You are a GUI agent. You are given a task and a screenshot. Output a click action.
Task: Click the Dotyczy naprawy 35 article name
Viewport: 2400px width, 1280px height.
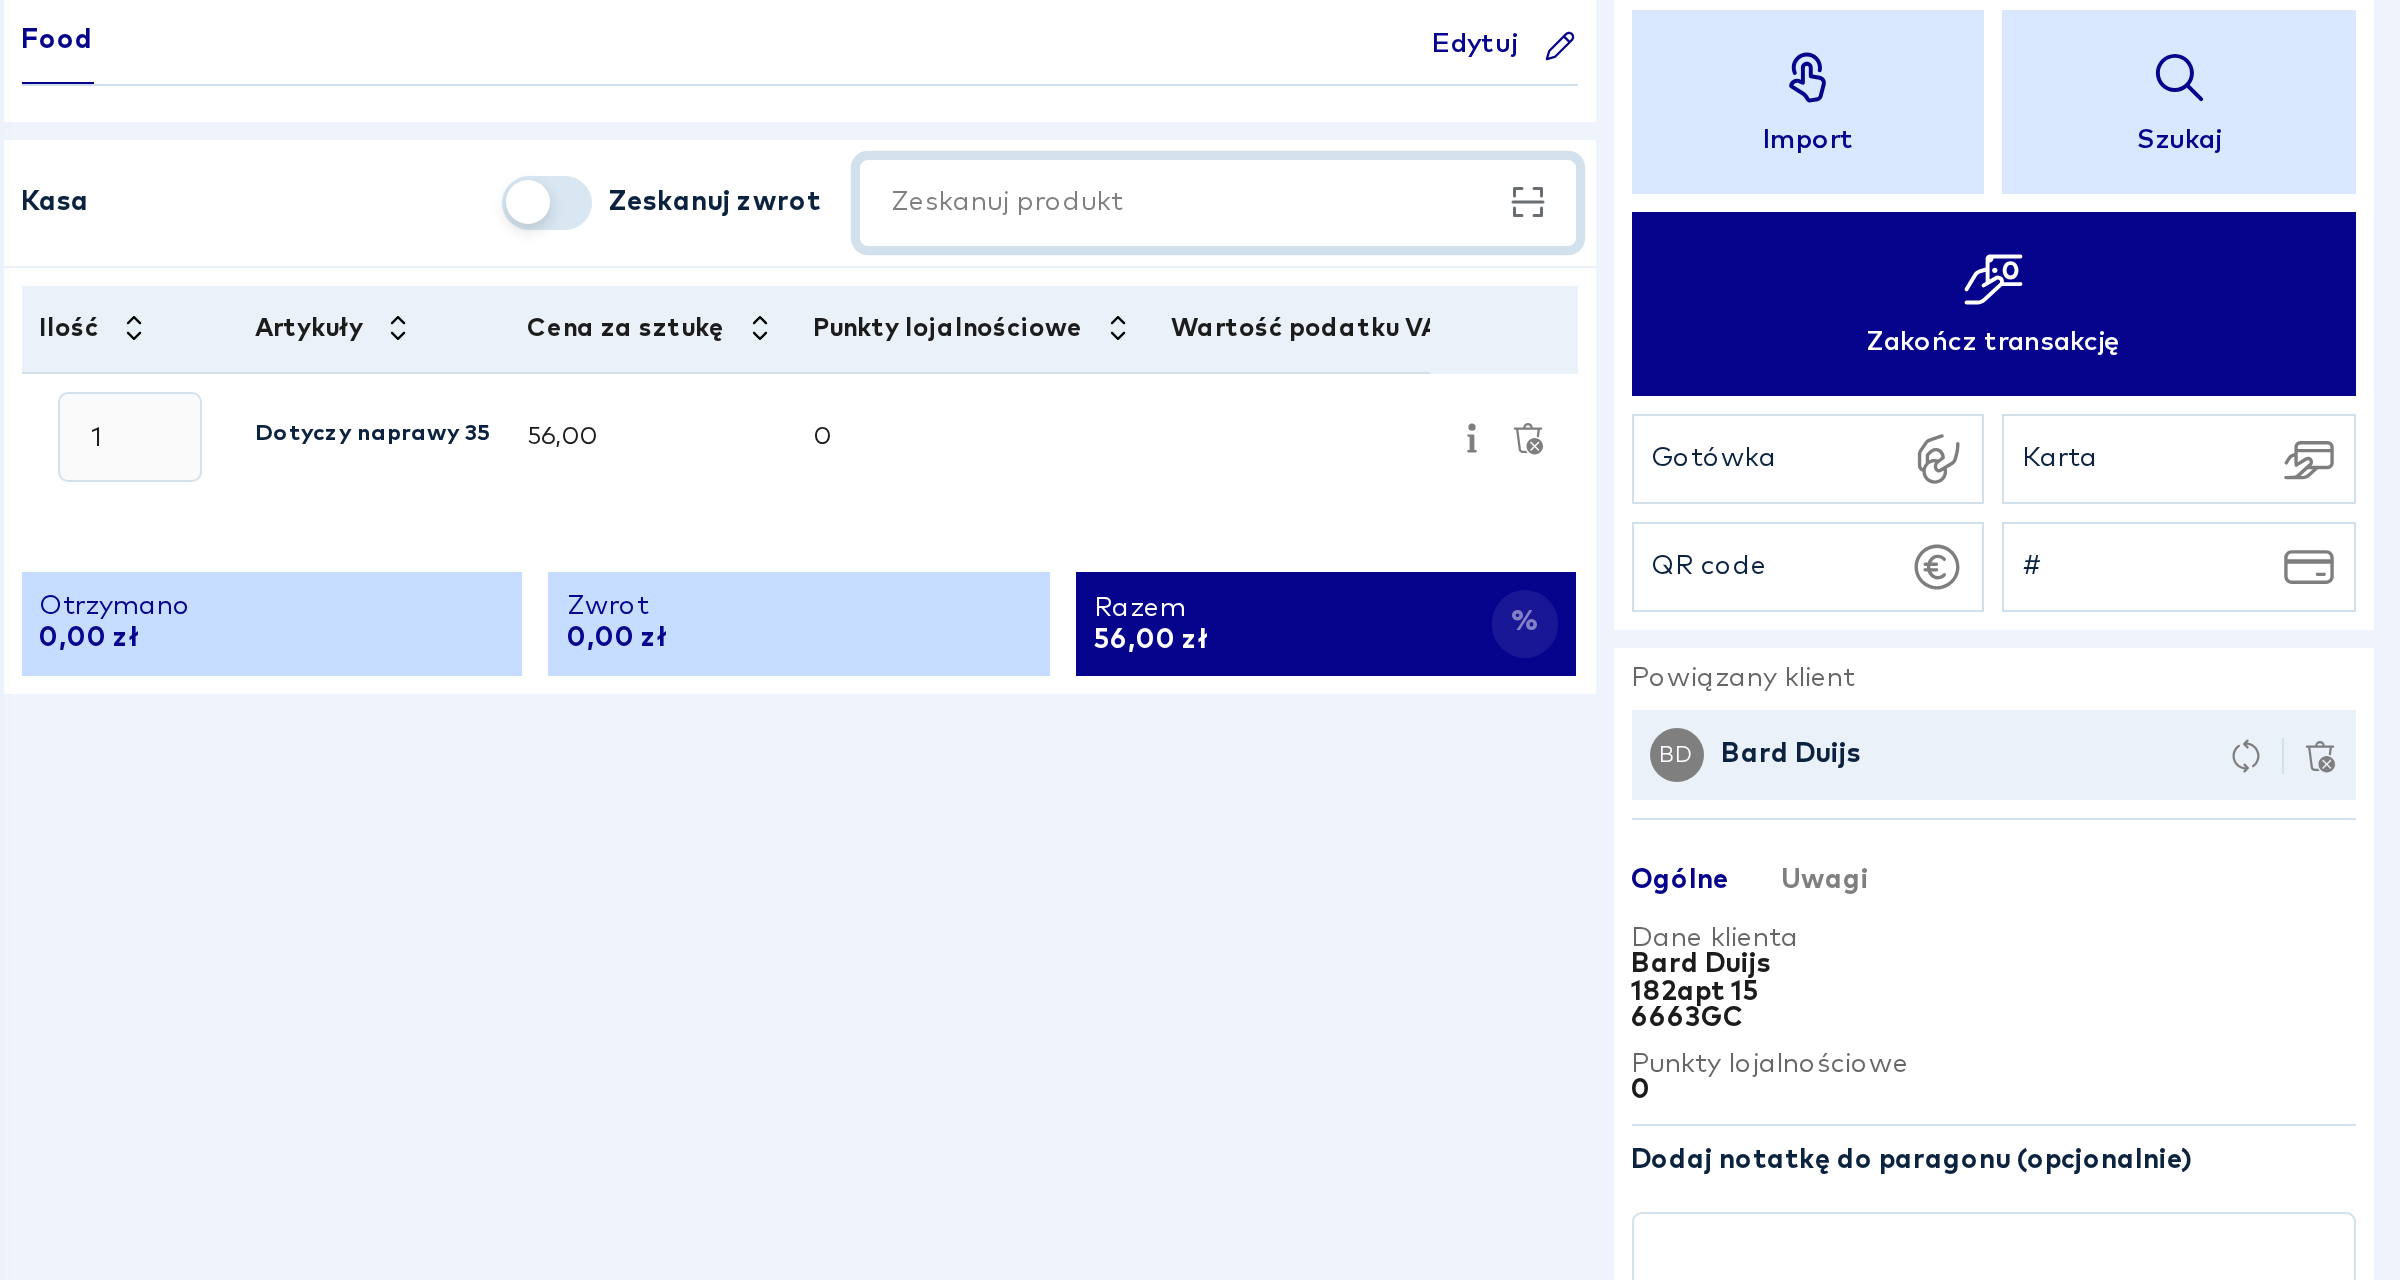click(372, 434)
